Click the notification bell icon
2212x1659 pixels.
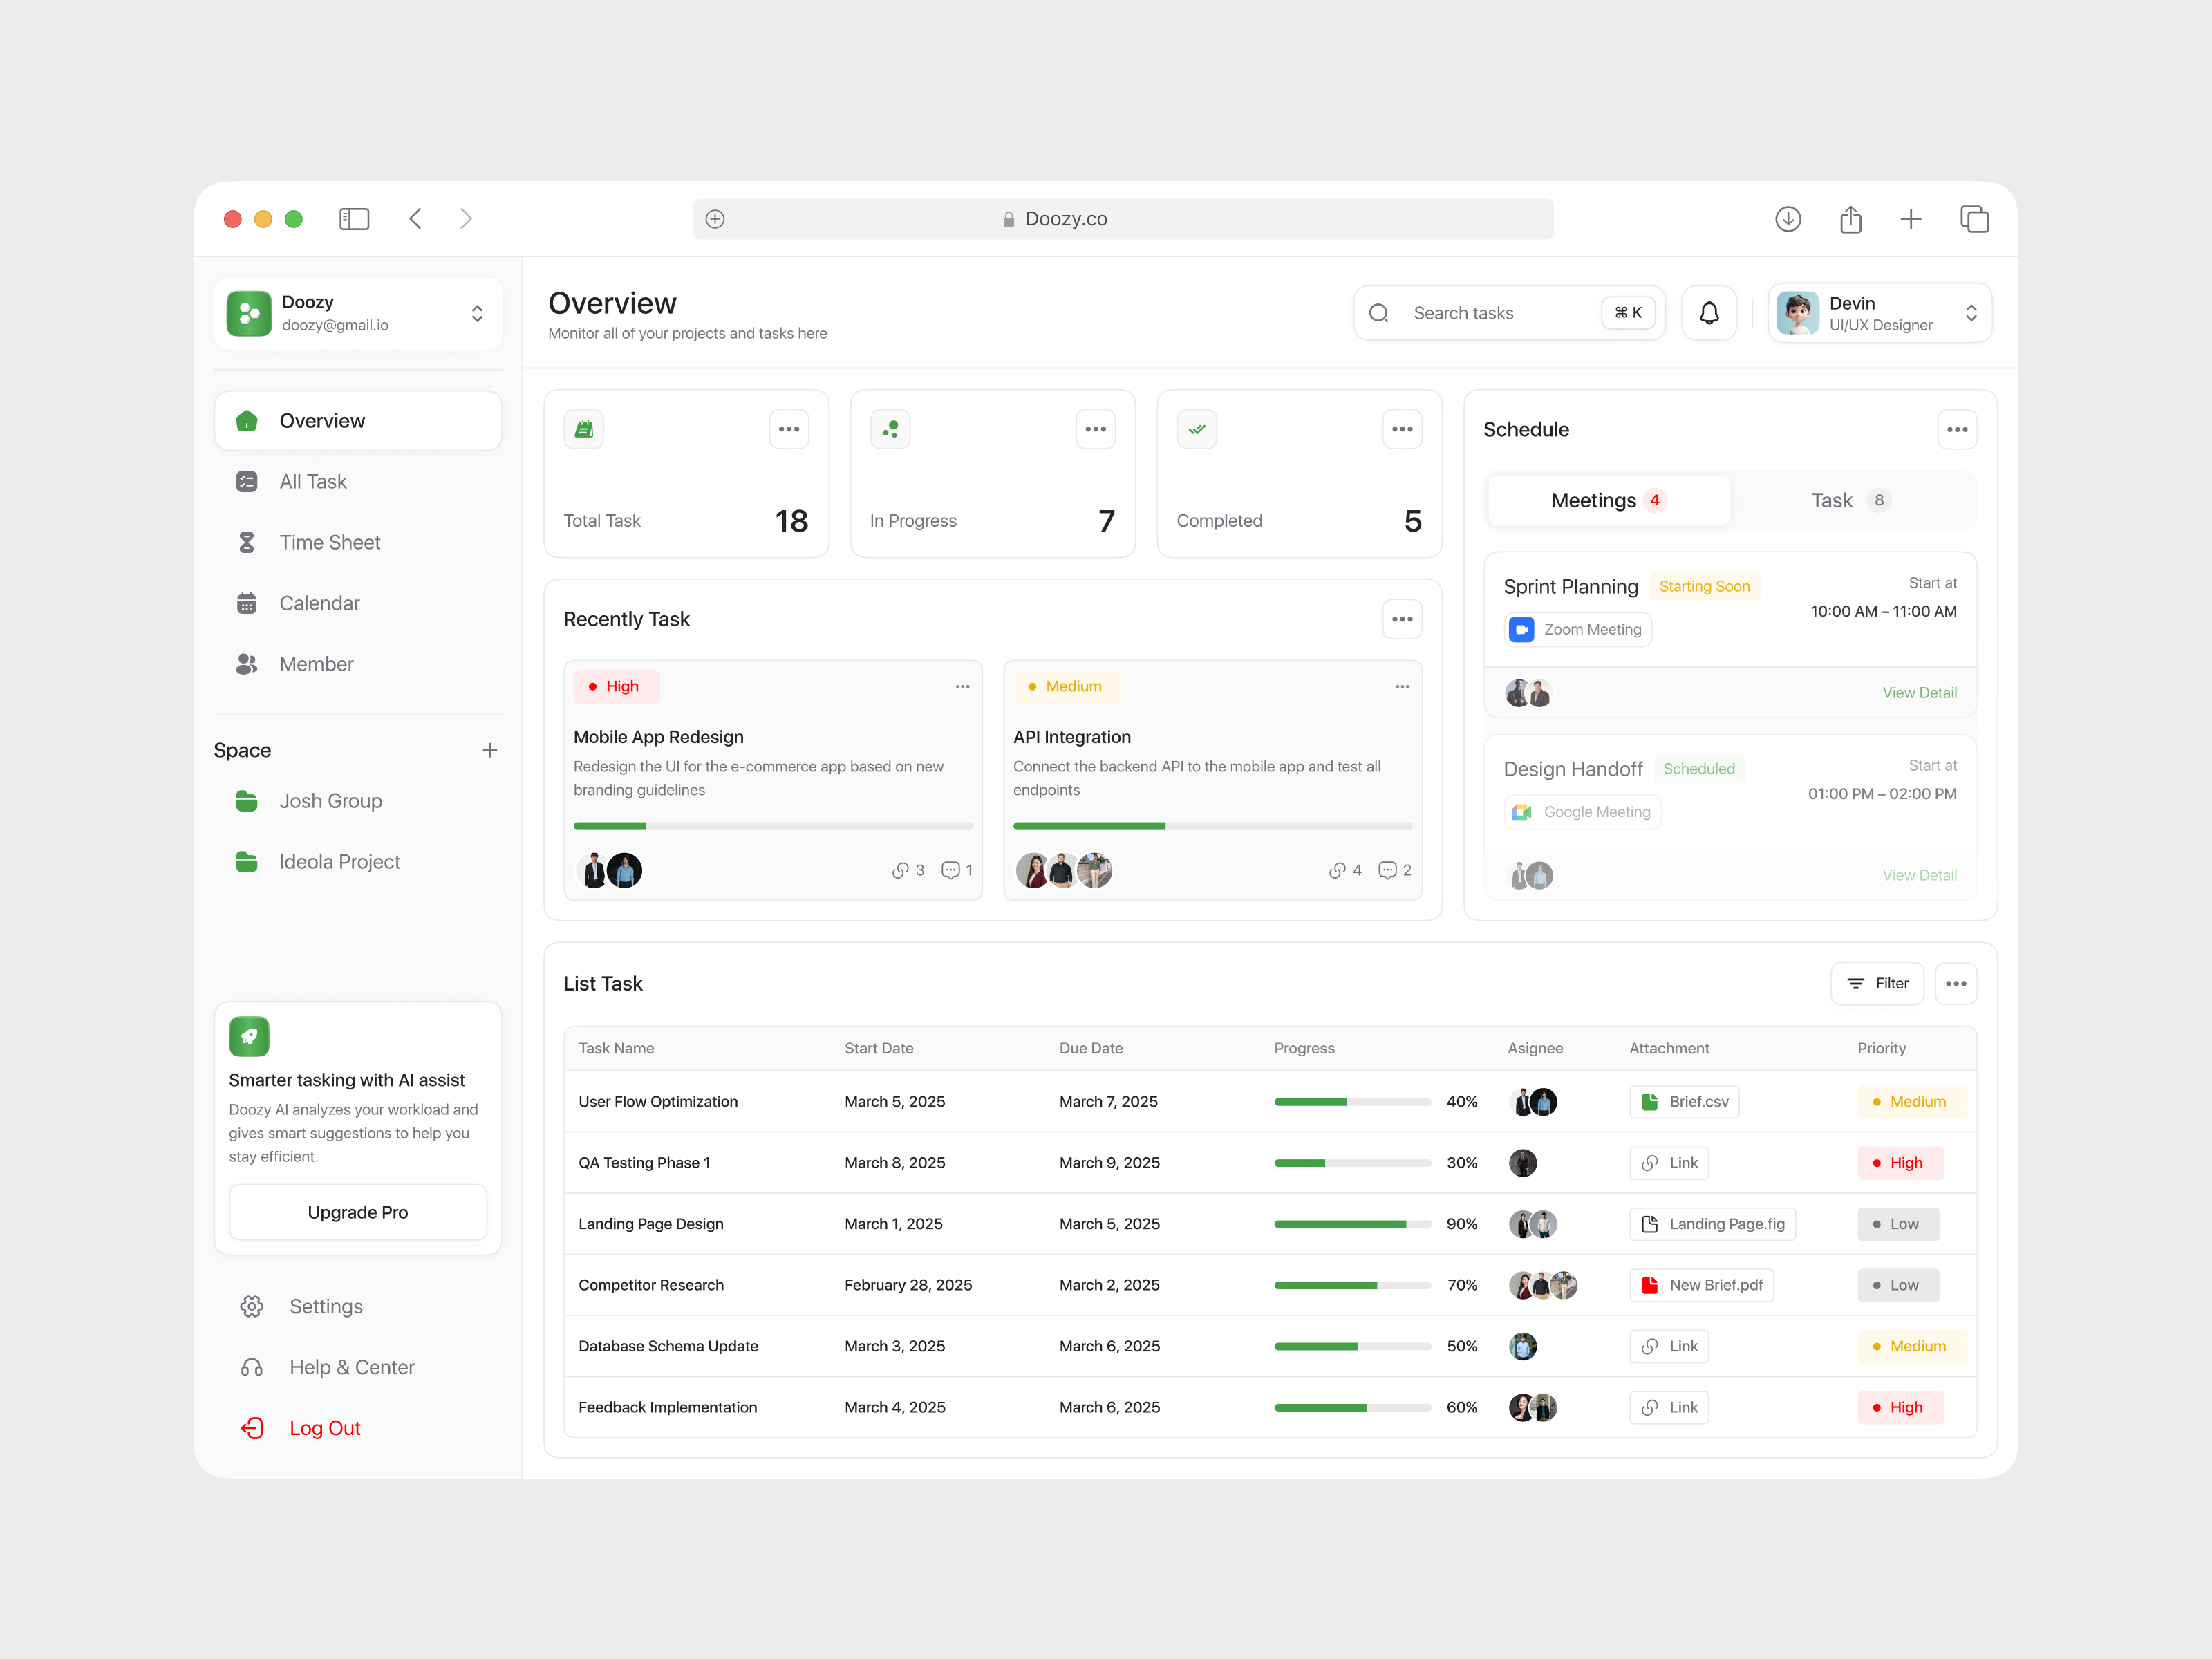coord(1709,313)
